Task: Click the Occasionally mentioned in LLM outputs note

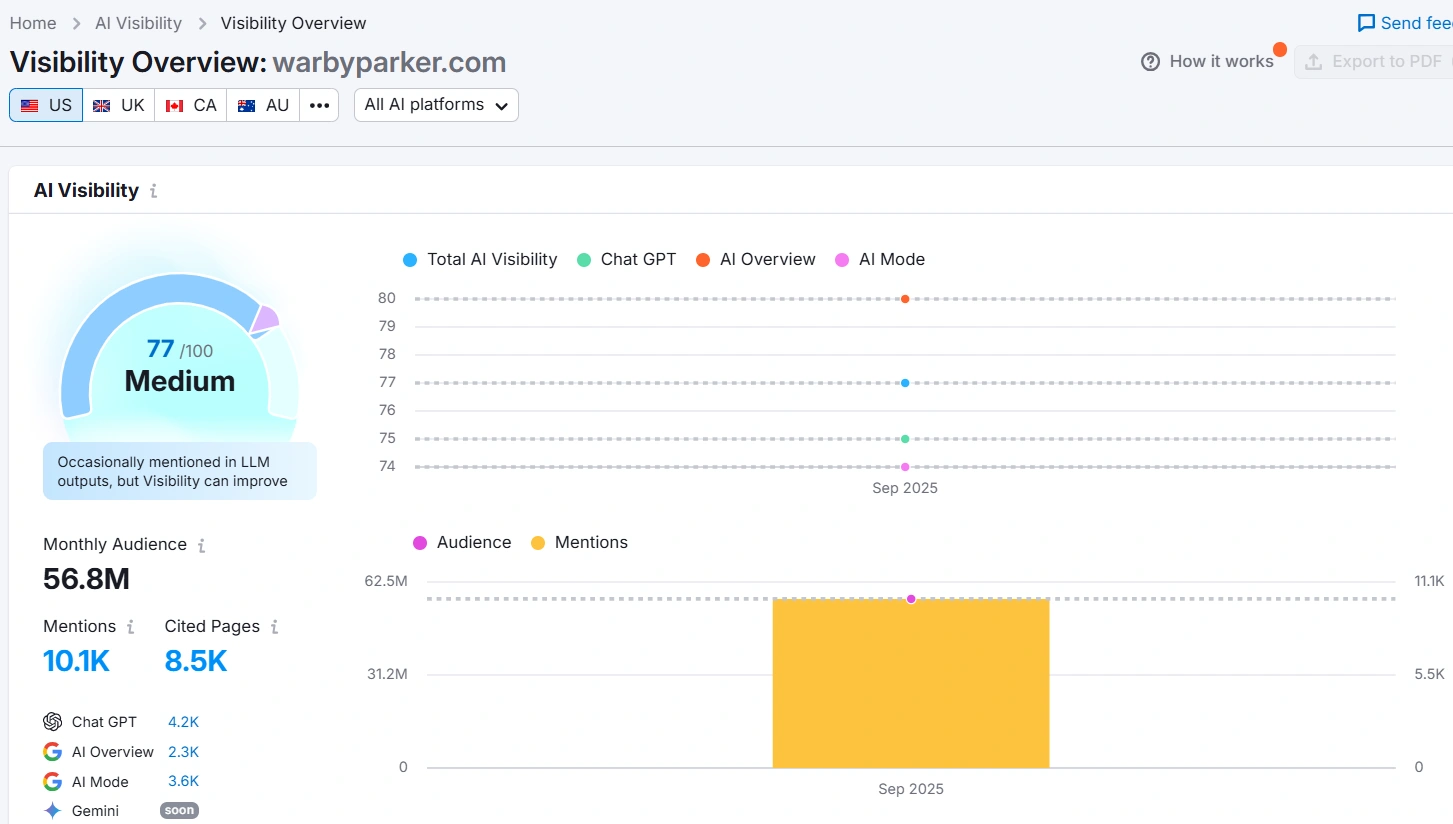Action: pos(180,471)
